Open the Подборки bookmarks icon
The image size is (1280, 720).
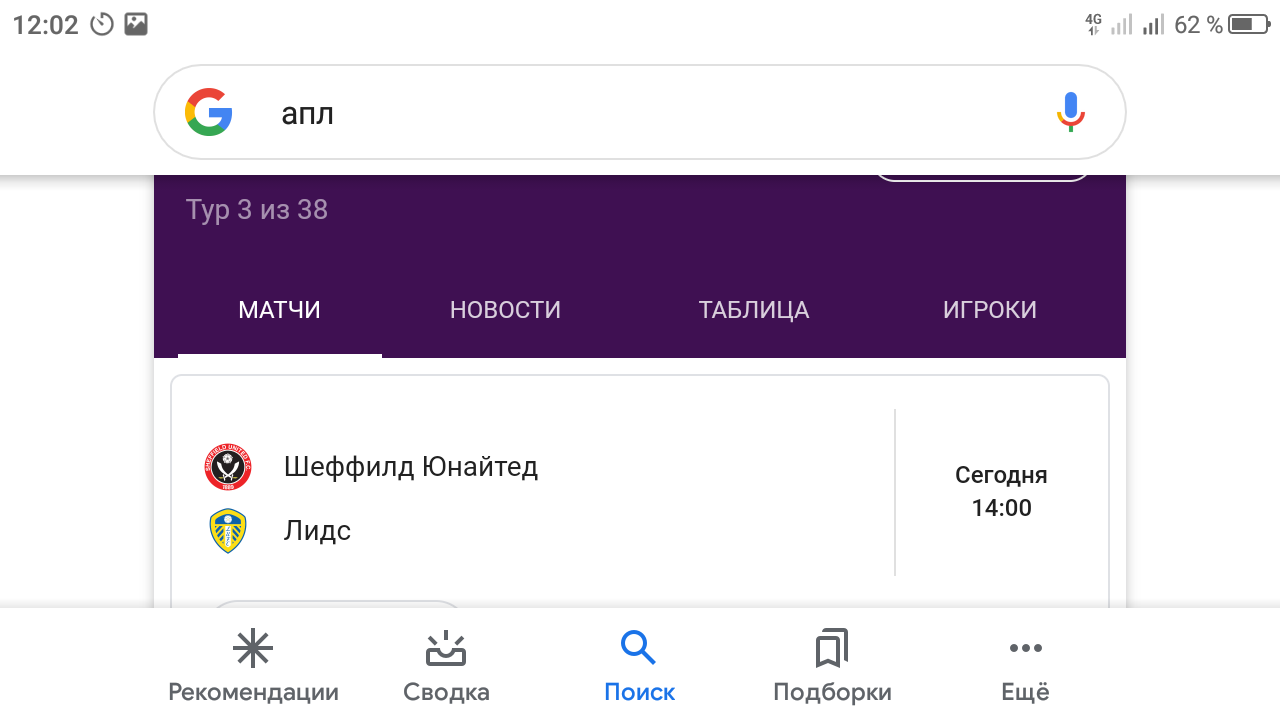[832, 649]
